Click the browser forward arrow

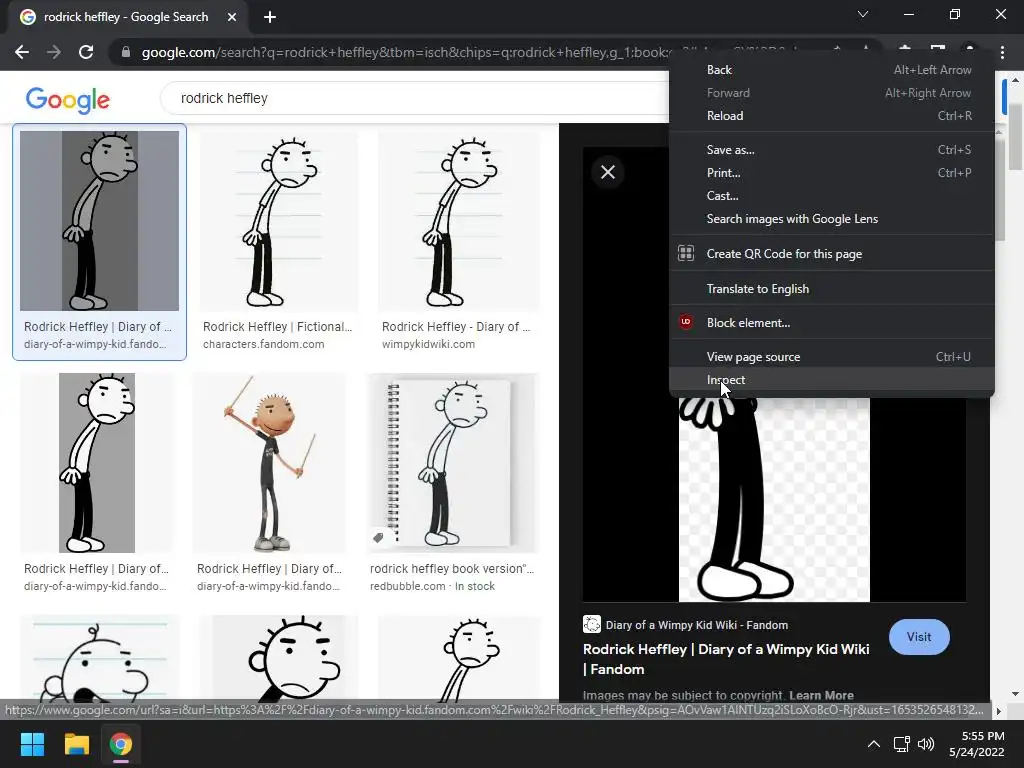tap(54, 52)
